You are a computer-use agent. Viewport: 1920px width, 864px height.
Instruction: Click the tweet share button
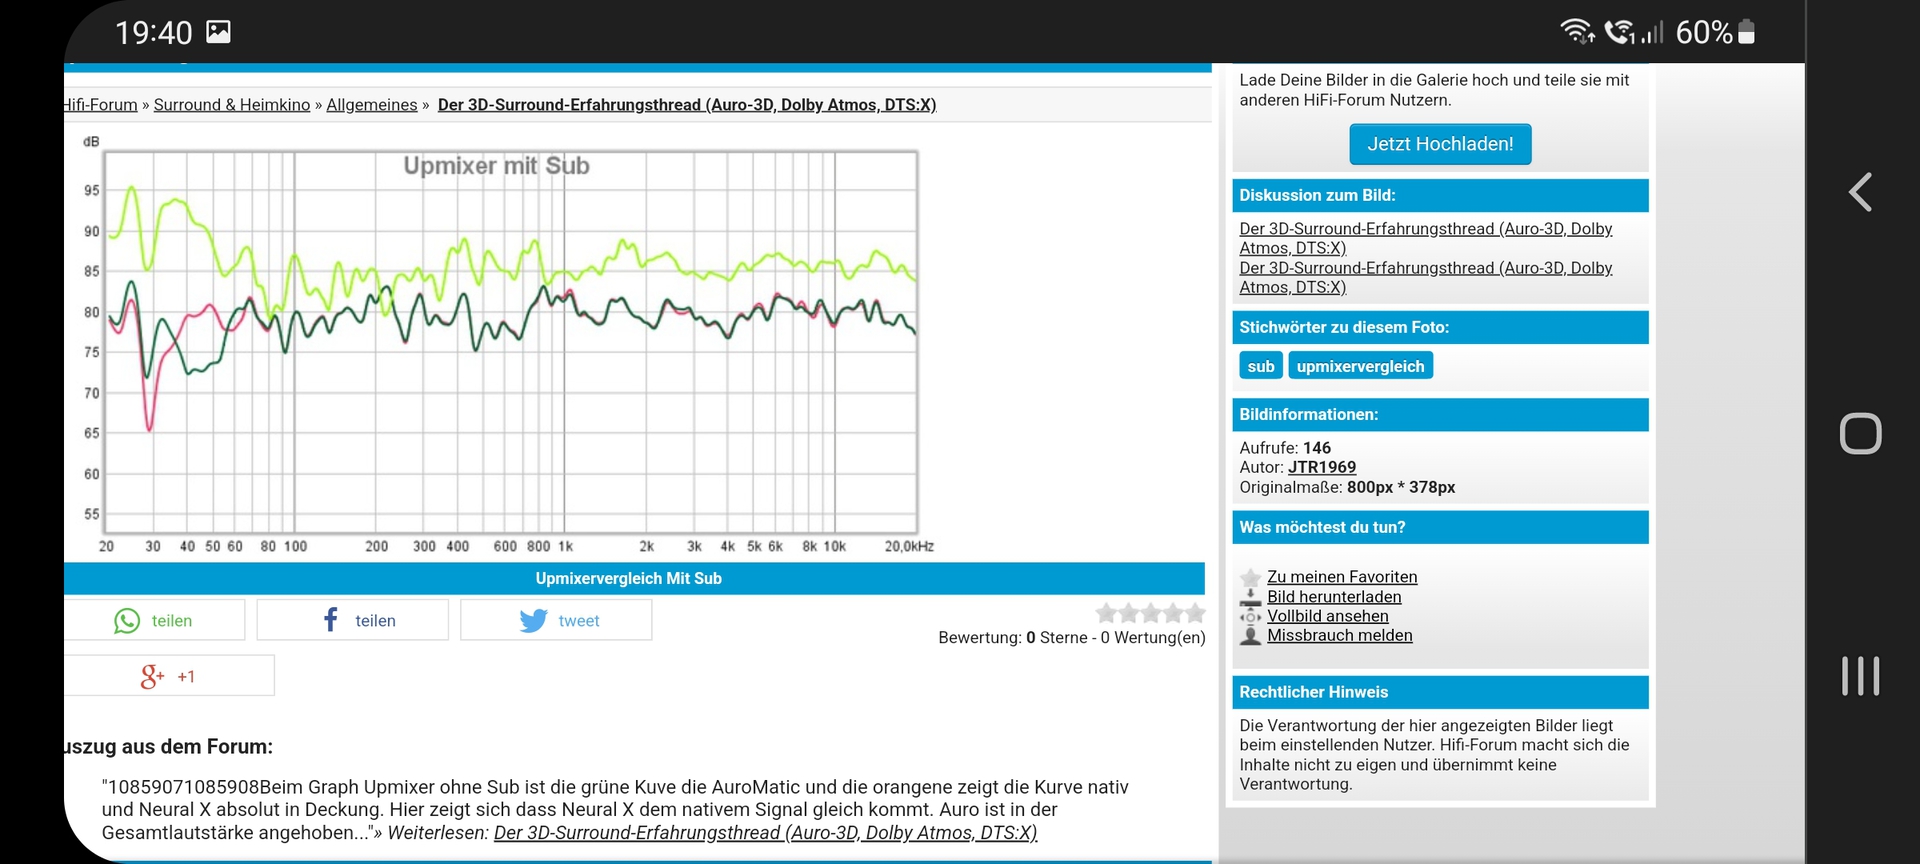tap(556, 620)
